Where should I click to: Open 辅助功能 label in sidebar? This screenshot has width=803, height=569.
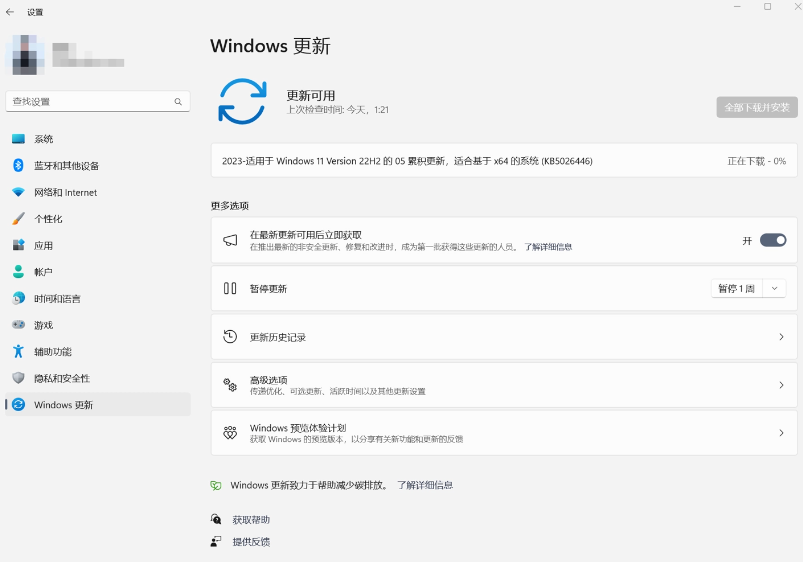53,352
